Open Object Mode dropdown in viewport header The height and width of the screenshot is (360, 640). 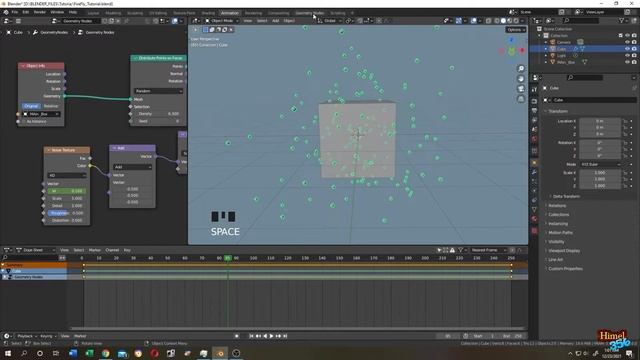pos(222,21)
